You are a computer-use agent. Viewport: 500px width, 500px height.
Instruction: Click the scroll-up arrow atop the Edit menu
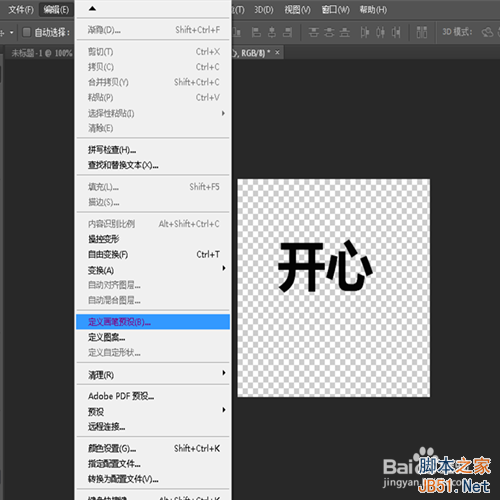[92, 9]
